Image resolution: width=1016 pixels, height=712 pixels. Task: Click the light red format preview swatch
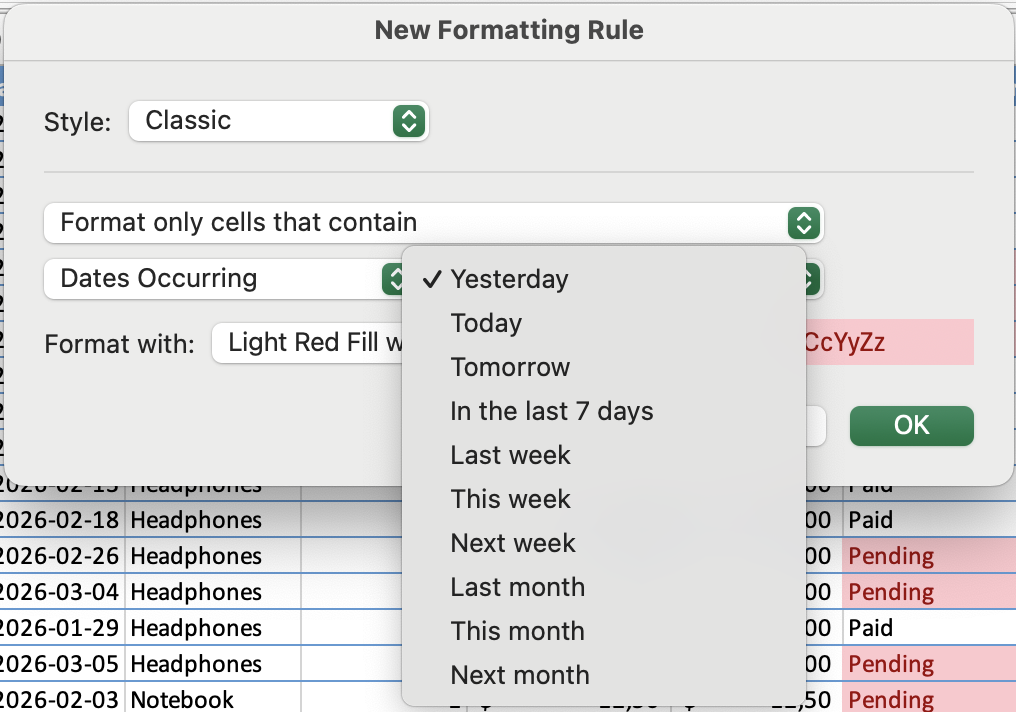pos(888,343)
